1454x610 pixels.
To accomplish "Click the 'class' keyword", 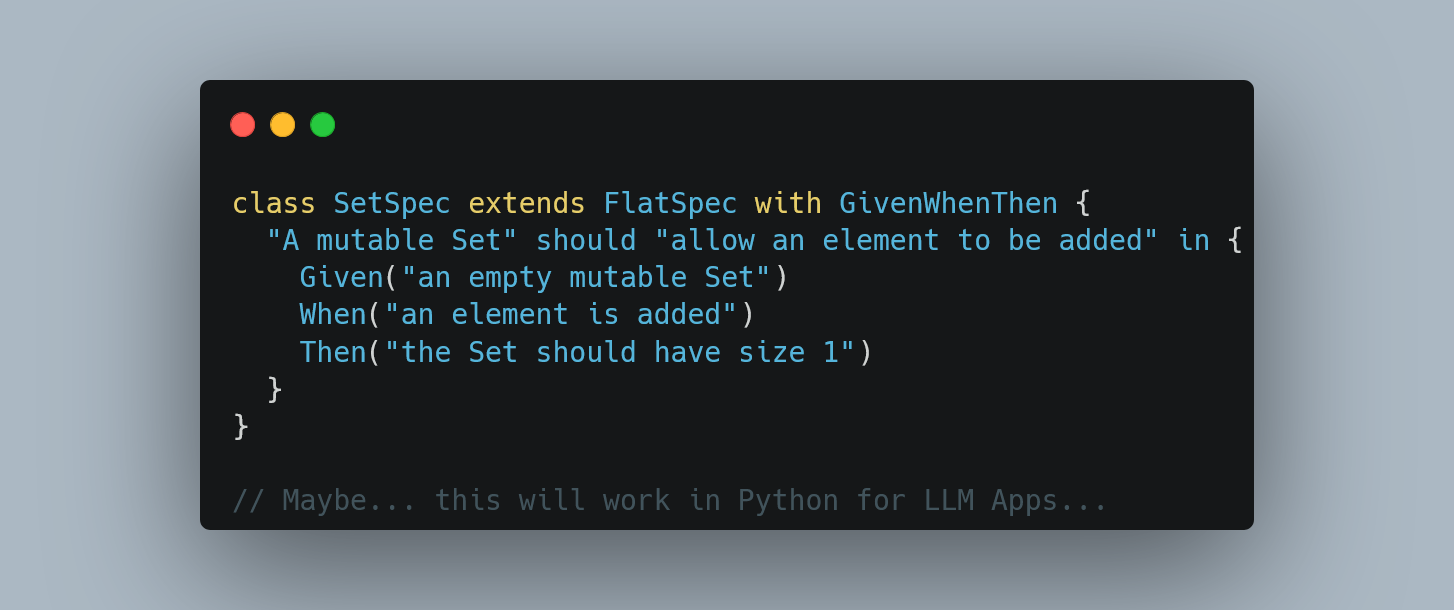I will 274,203.
